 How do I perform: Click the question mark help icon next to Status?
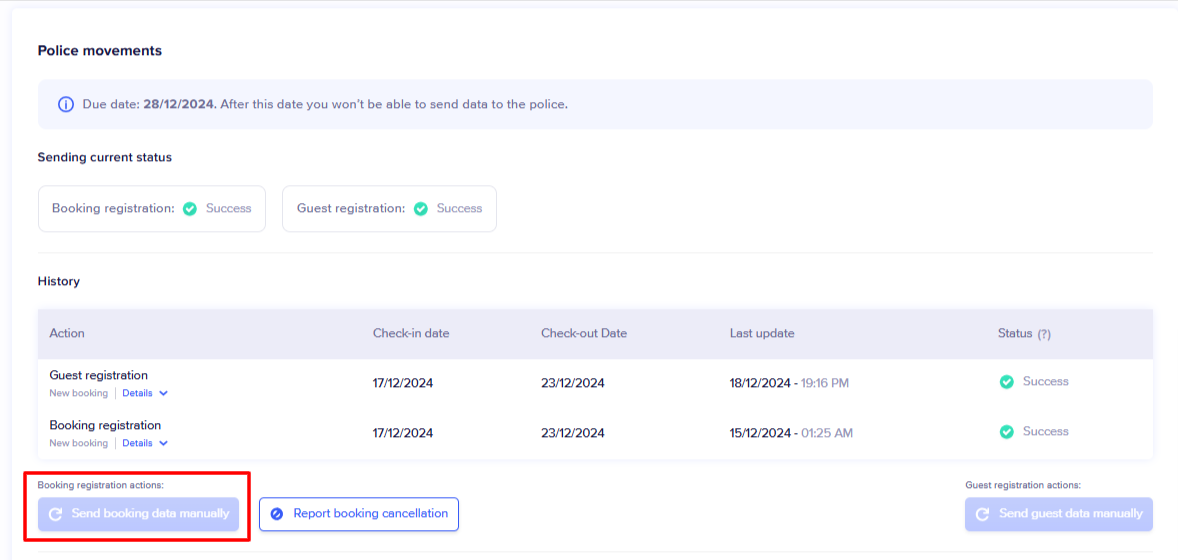pyautogui.click(x=1044, y=334)
